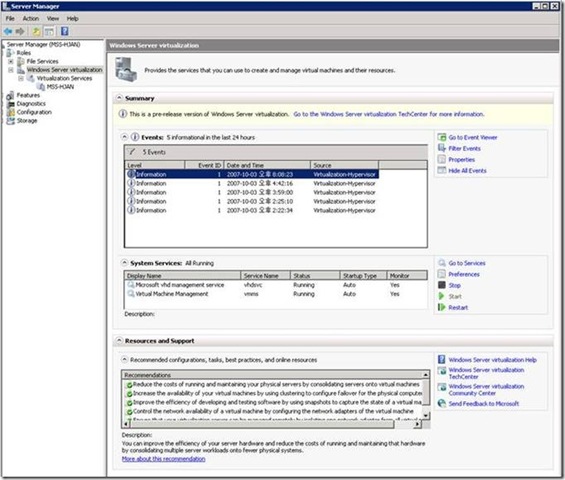
Task: Open the View menu
Action: (x=53, y=18)
